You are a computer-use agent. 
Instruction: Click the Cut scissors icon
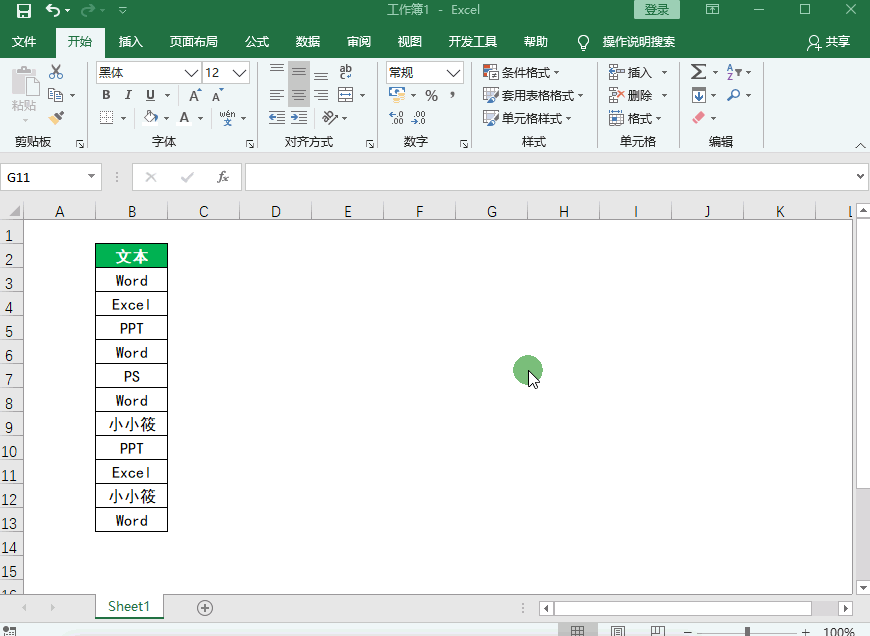pyautogui.click(x=56, y=72)
